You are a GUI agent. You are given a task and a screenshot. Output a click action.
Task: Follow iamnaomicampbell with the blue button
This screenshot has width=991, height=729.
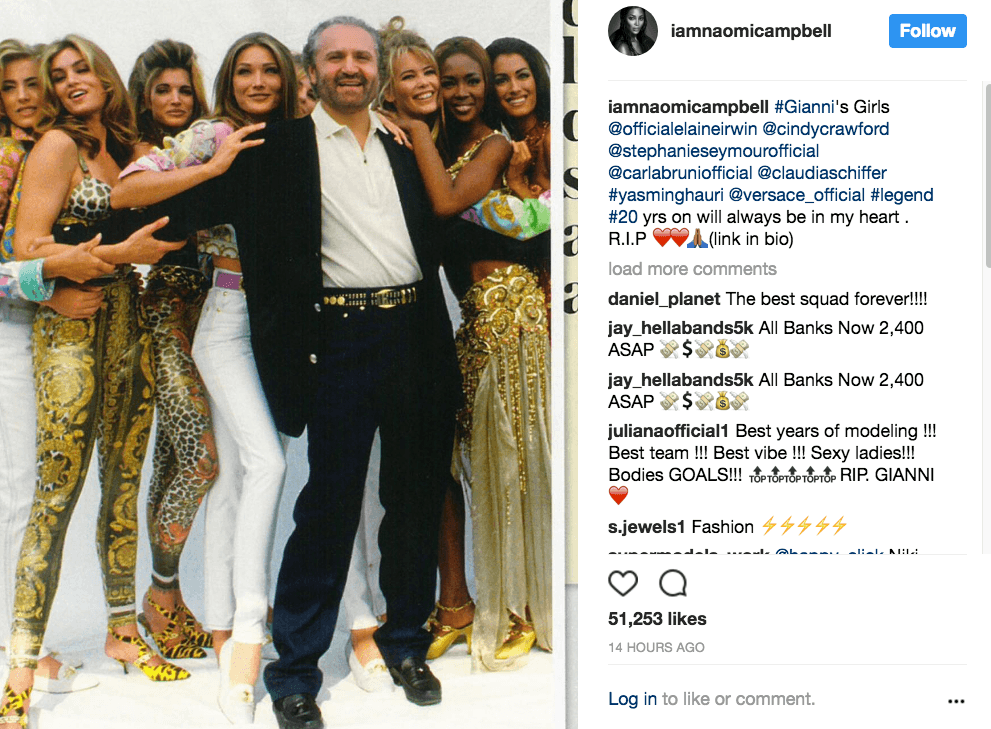tap(927, 31)
